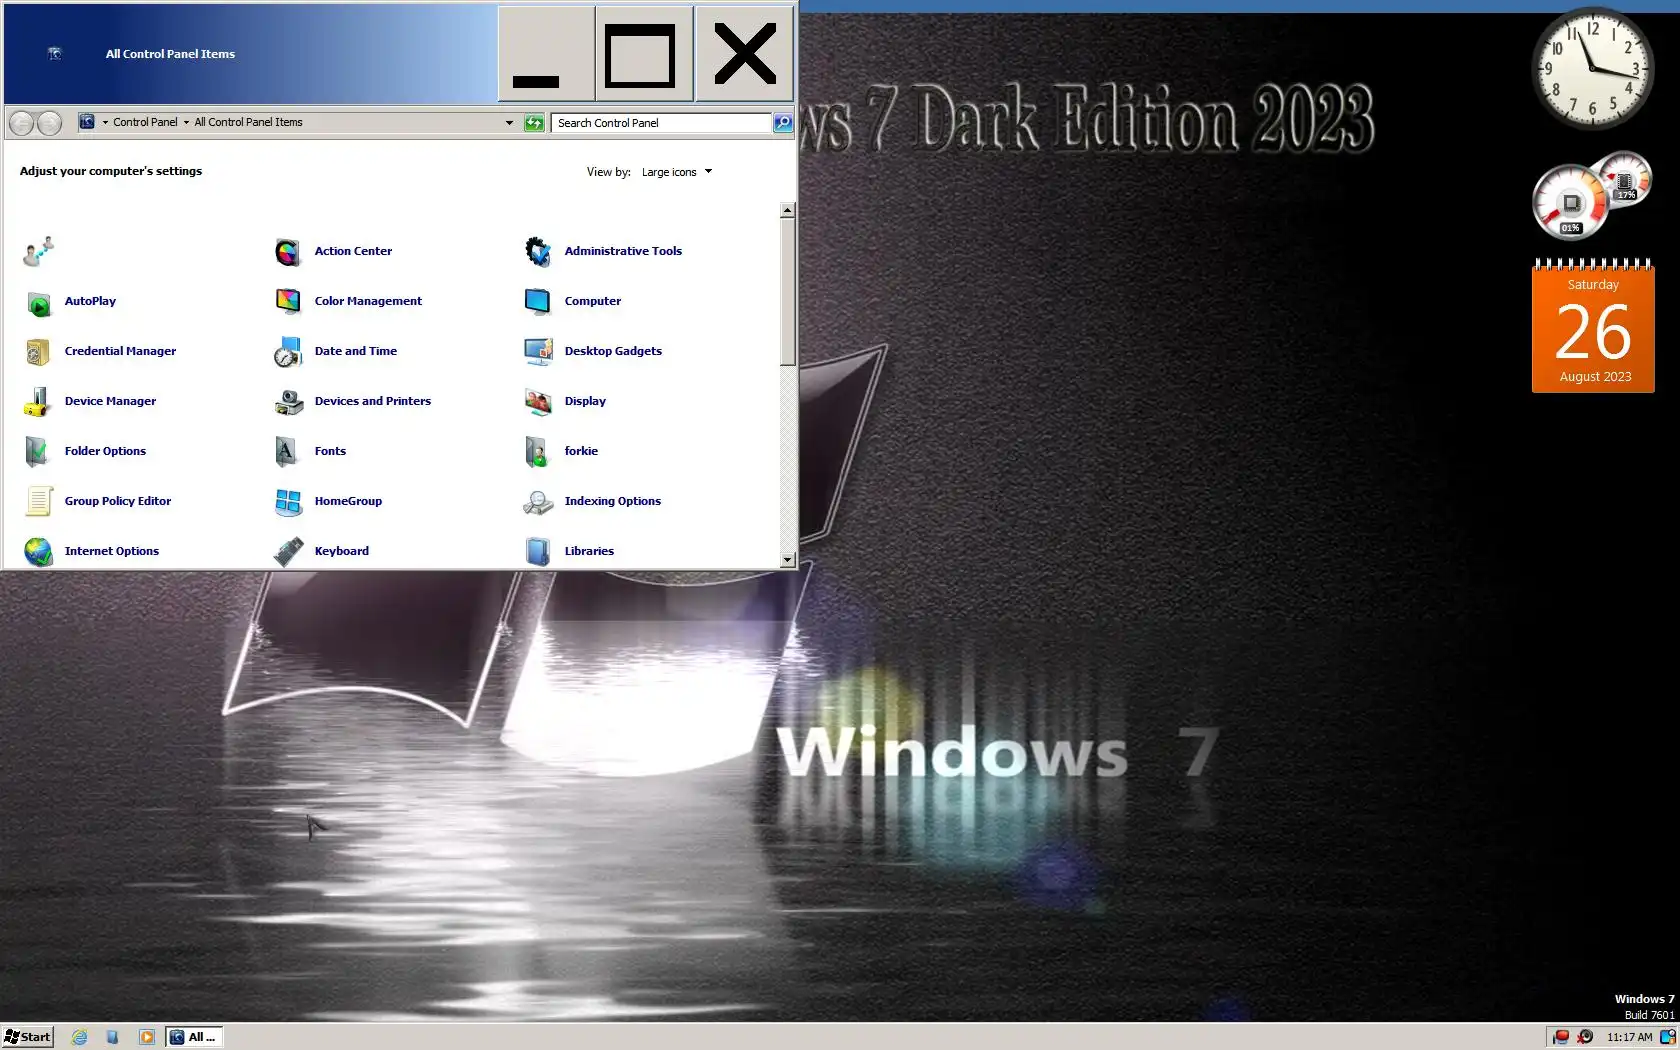Open the View by Large icons dropdown
Viewport: 1680px width, 1050px height.
point(677,172)
